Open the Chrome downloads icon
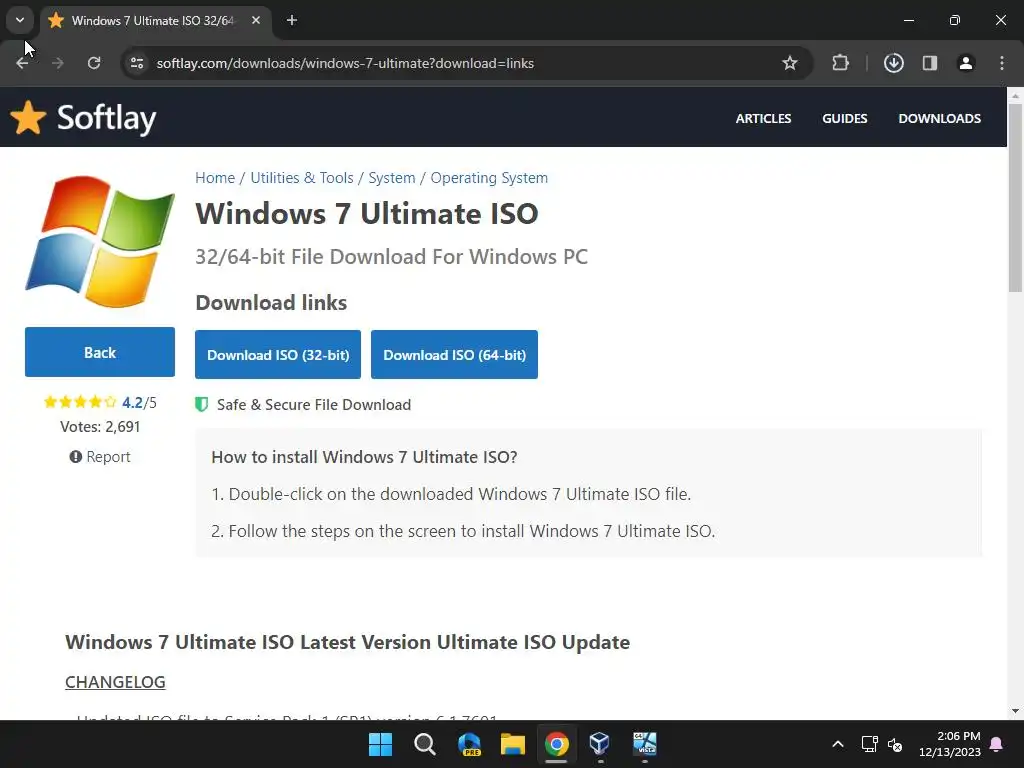Screen dimensions: 1024x768 pos(893,63)
